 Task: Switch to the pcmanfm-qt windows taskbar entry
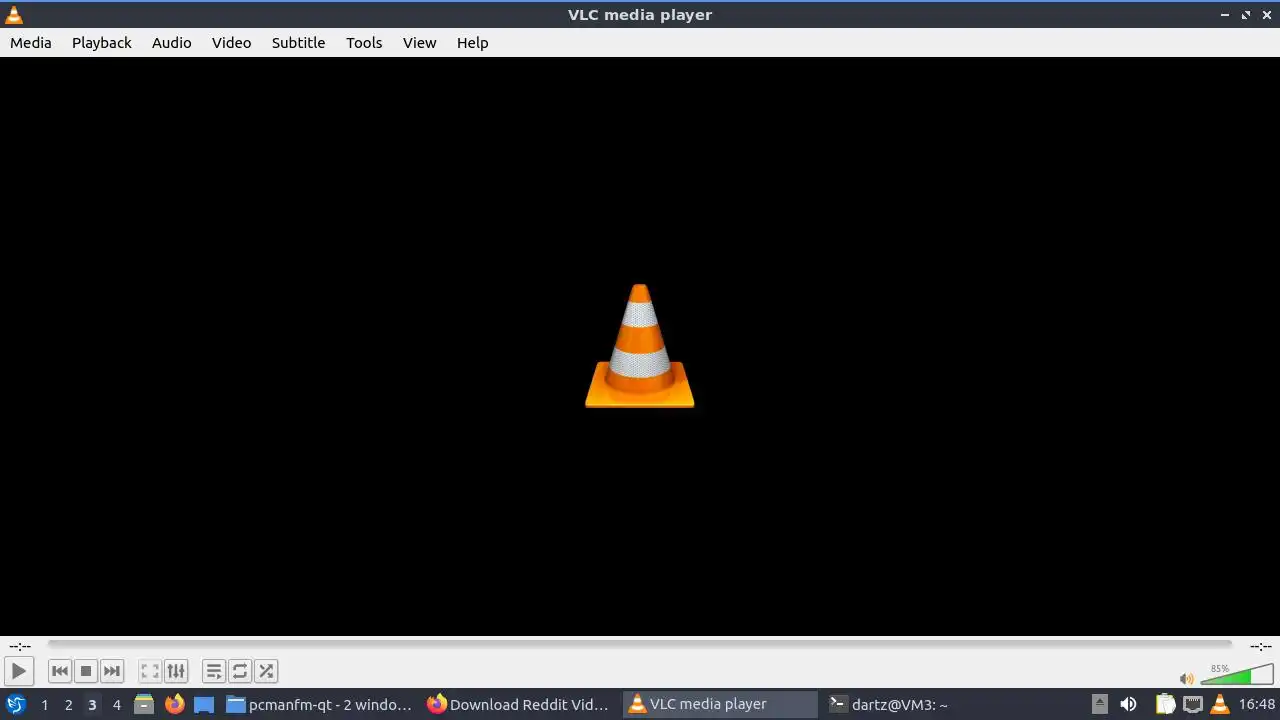click(x=319, y=704)
